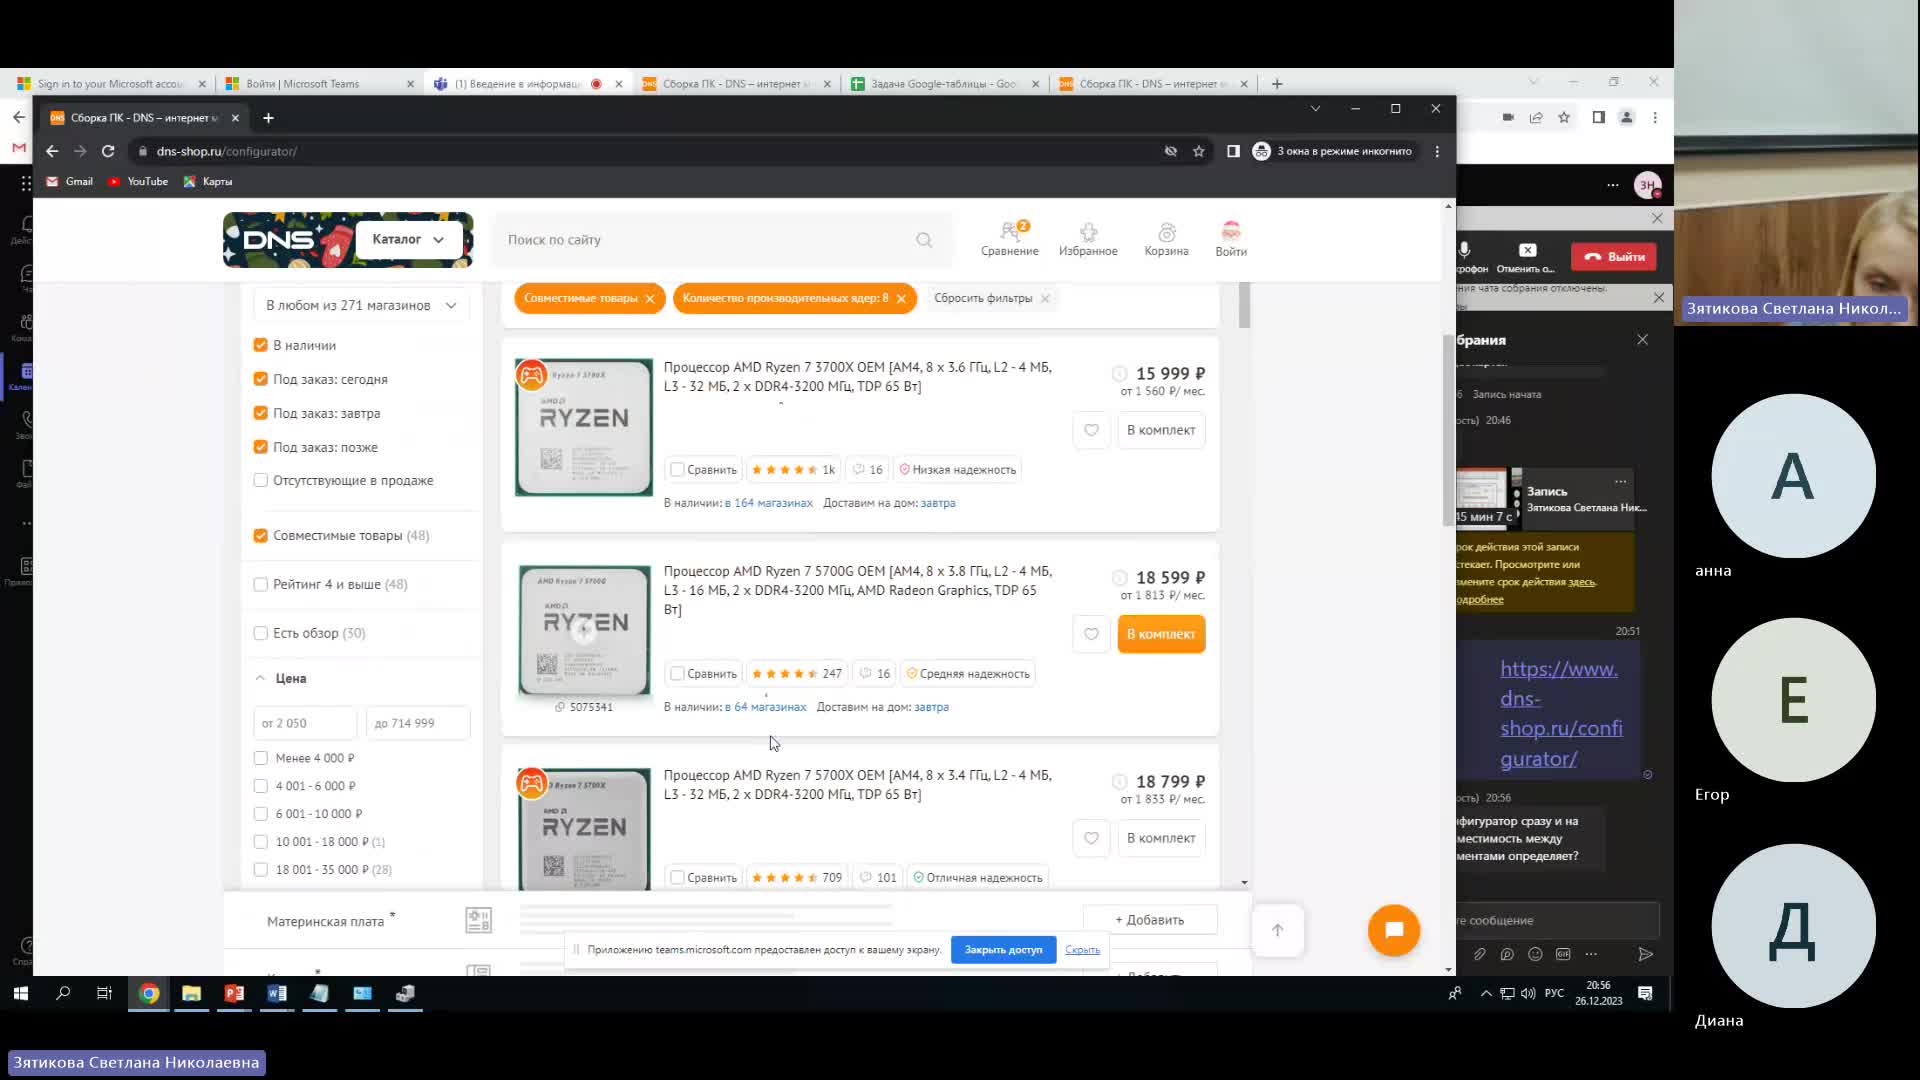Open Избранное favorites icon
The width and height of the screenshot is (1920, 1080).
(x=1088, y=239)
